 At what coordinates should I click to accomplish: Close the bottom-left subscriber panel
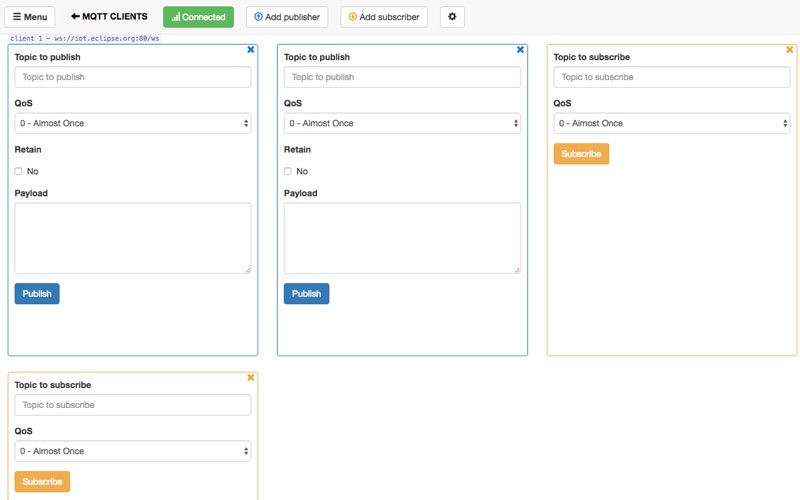pyautogui.click(x=251, y=378)
